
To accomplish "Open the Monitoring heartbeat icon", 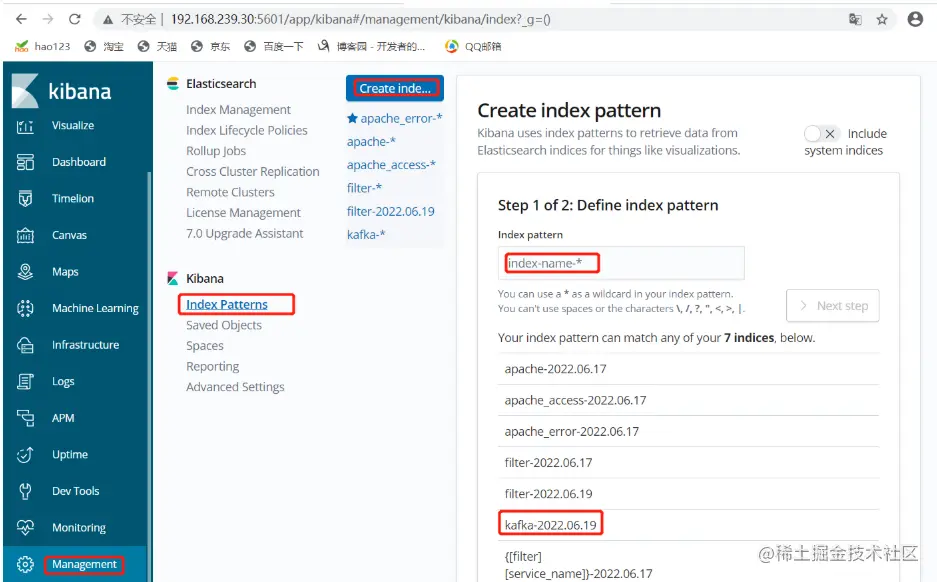I will (25, 528).
